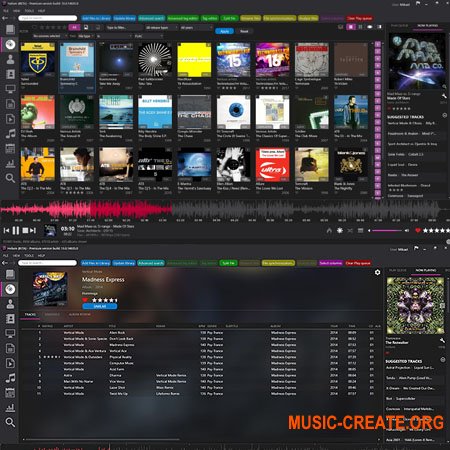450x450 pixels.
Task: Toggle the favorite heart on Madness Express album
Action: pos(85,300)
